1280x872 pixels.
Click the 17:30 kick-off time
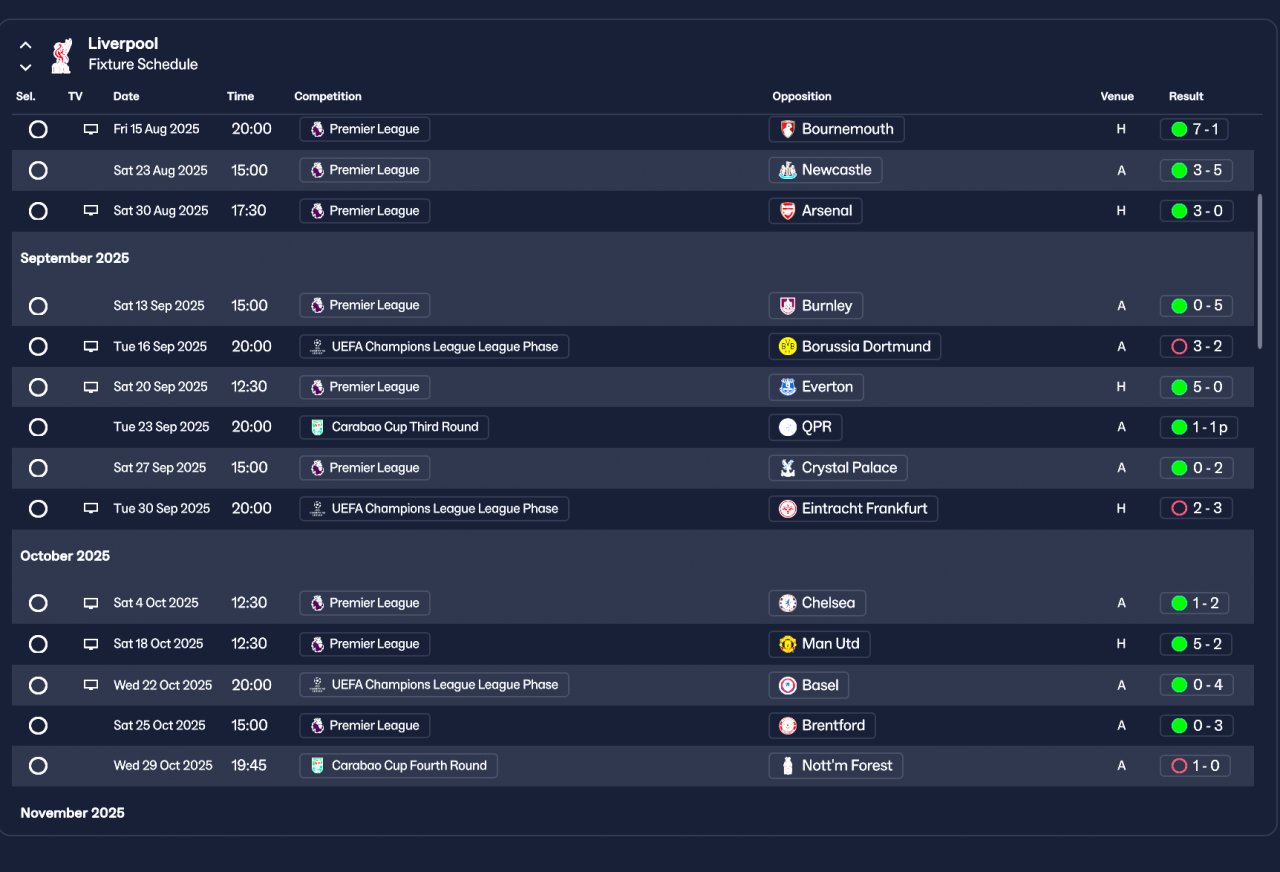point(249,211)
